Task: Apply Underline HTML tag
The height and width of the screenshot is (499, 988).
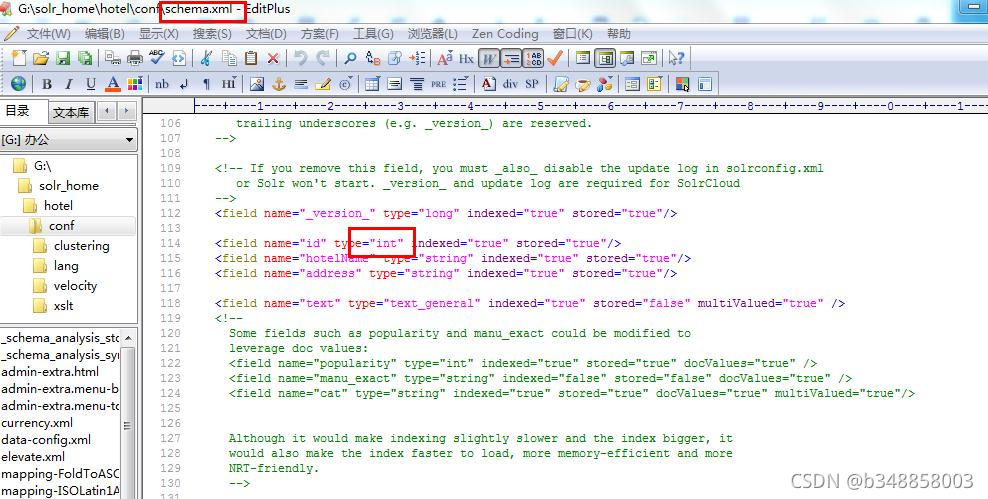Action: tap(91, 83)
